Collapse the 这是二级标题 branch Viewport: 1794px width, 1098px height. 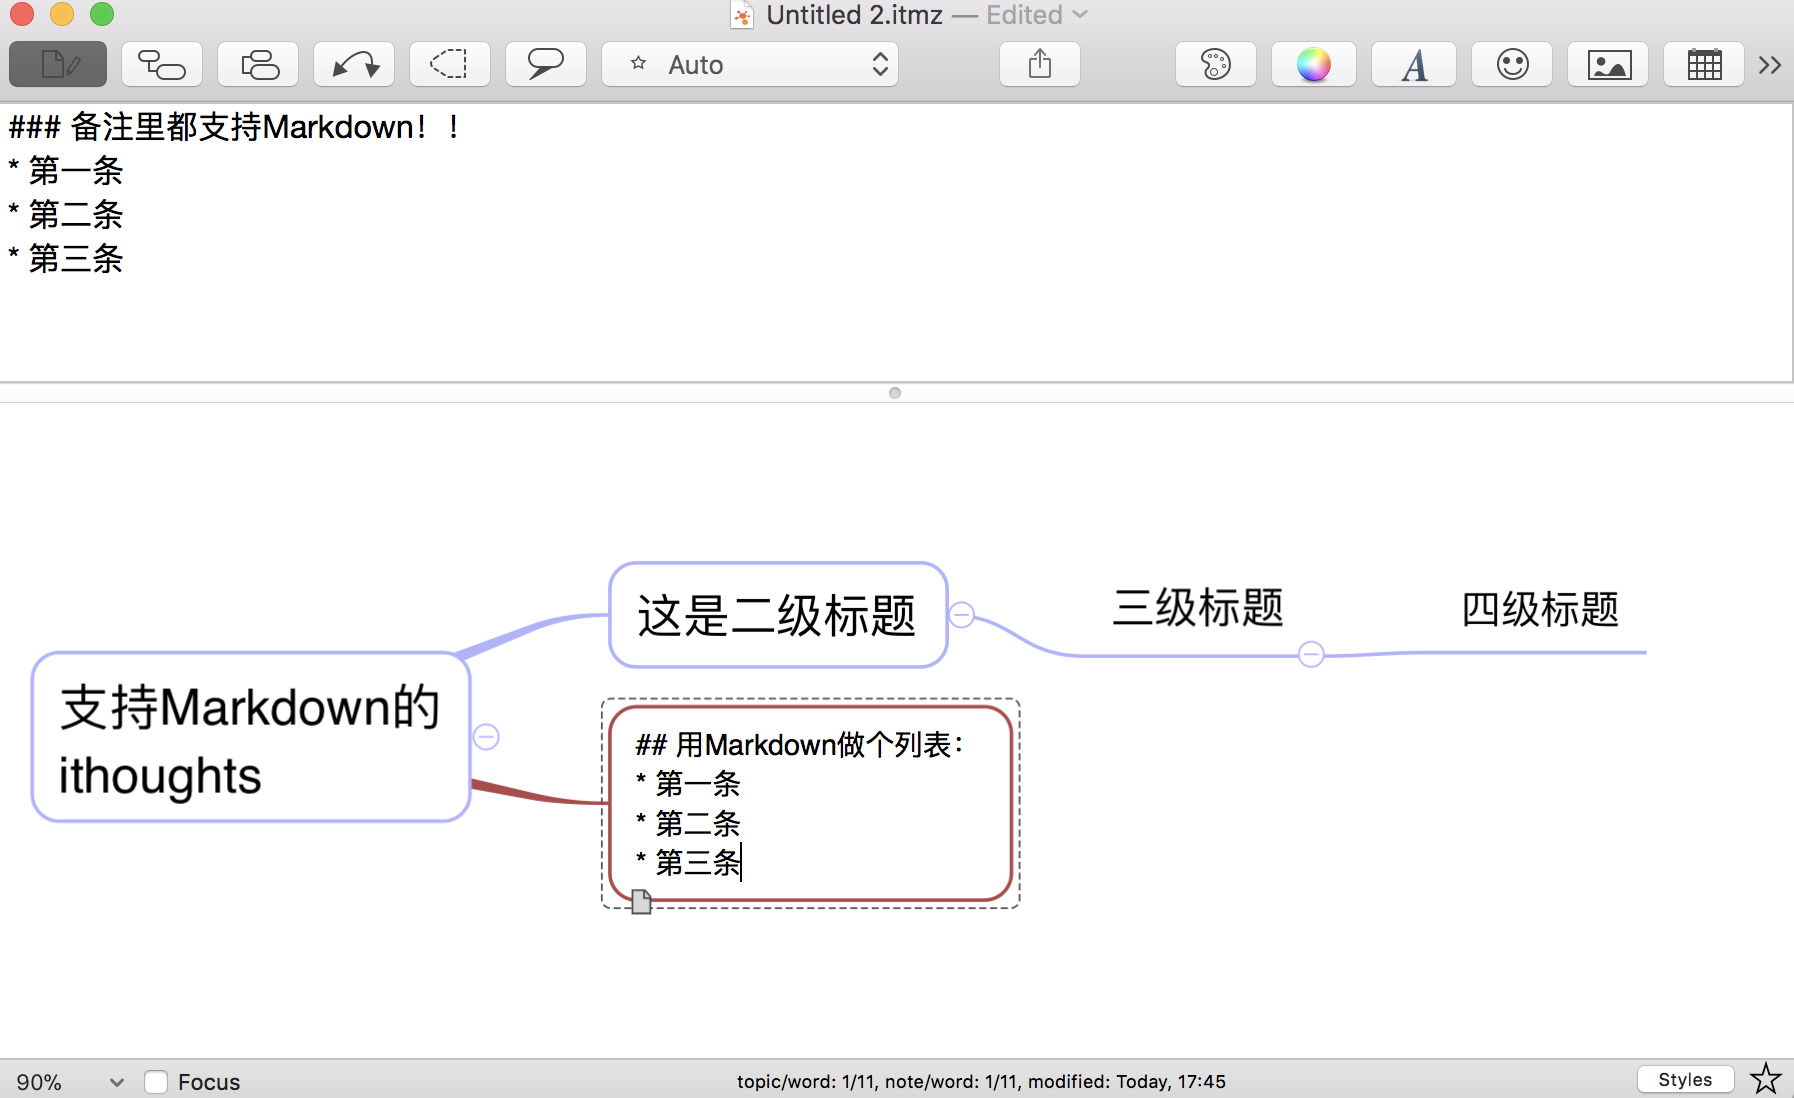click(x=962, y=615)
